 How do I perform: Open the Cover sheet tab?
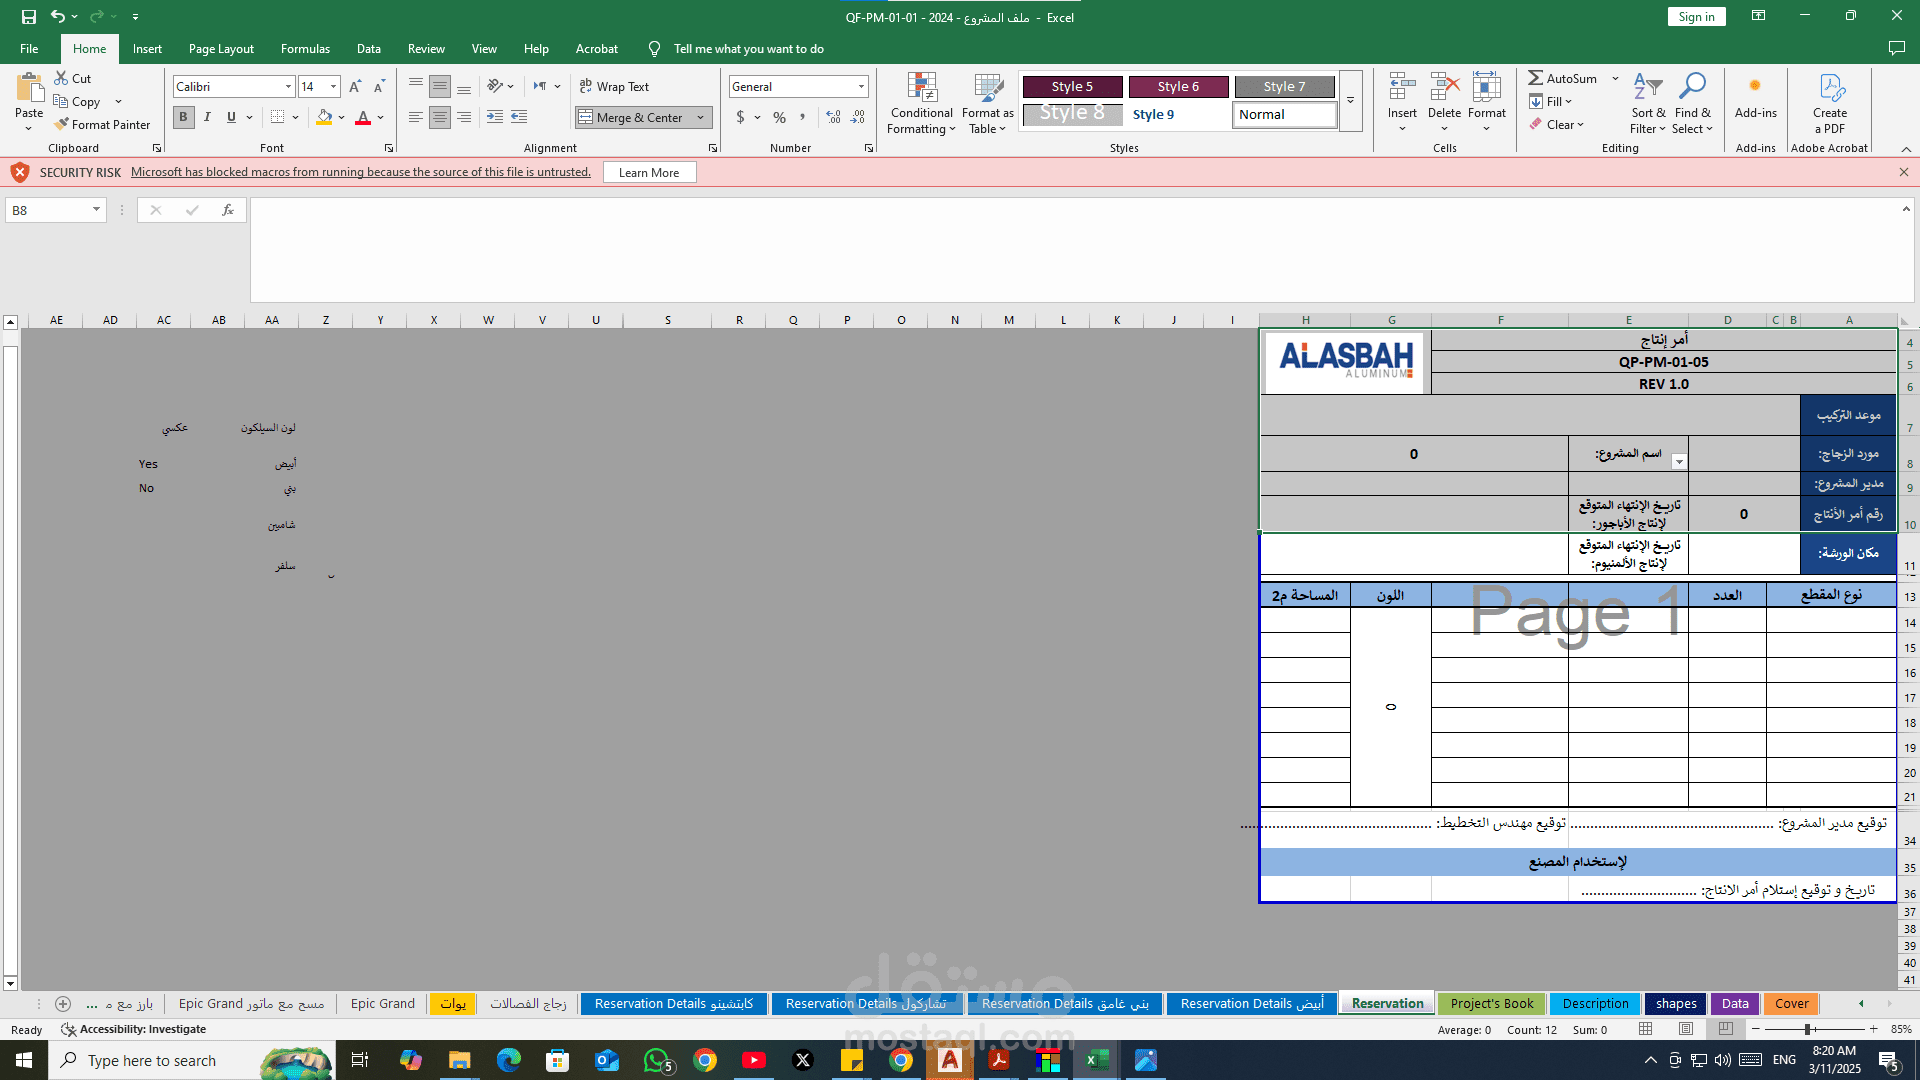tap(1791, 1003)
